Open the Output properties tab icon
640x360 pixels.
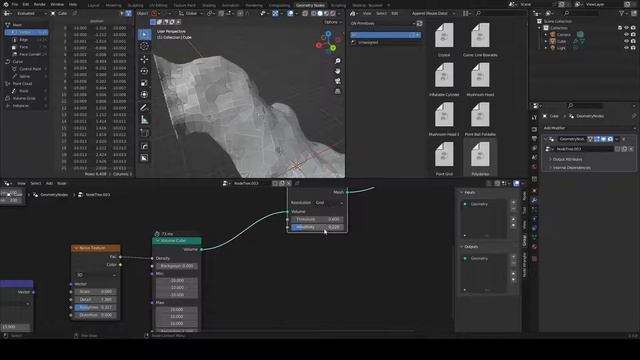click(534, 139)
